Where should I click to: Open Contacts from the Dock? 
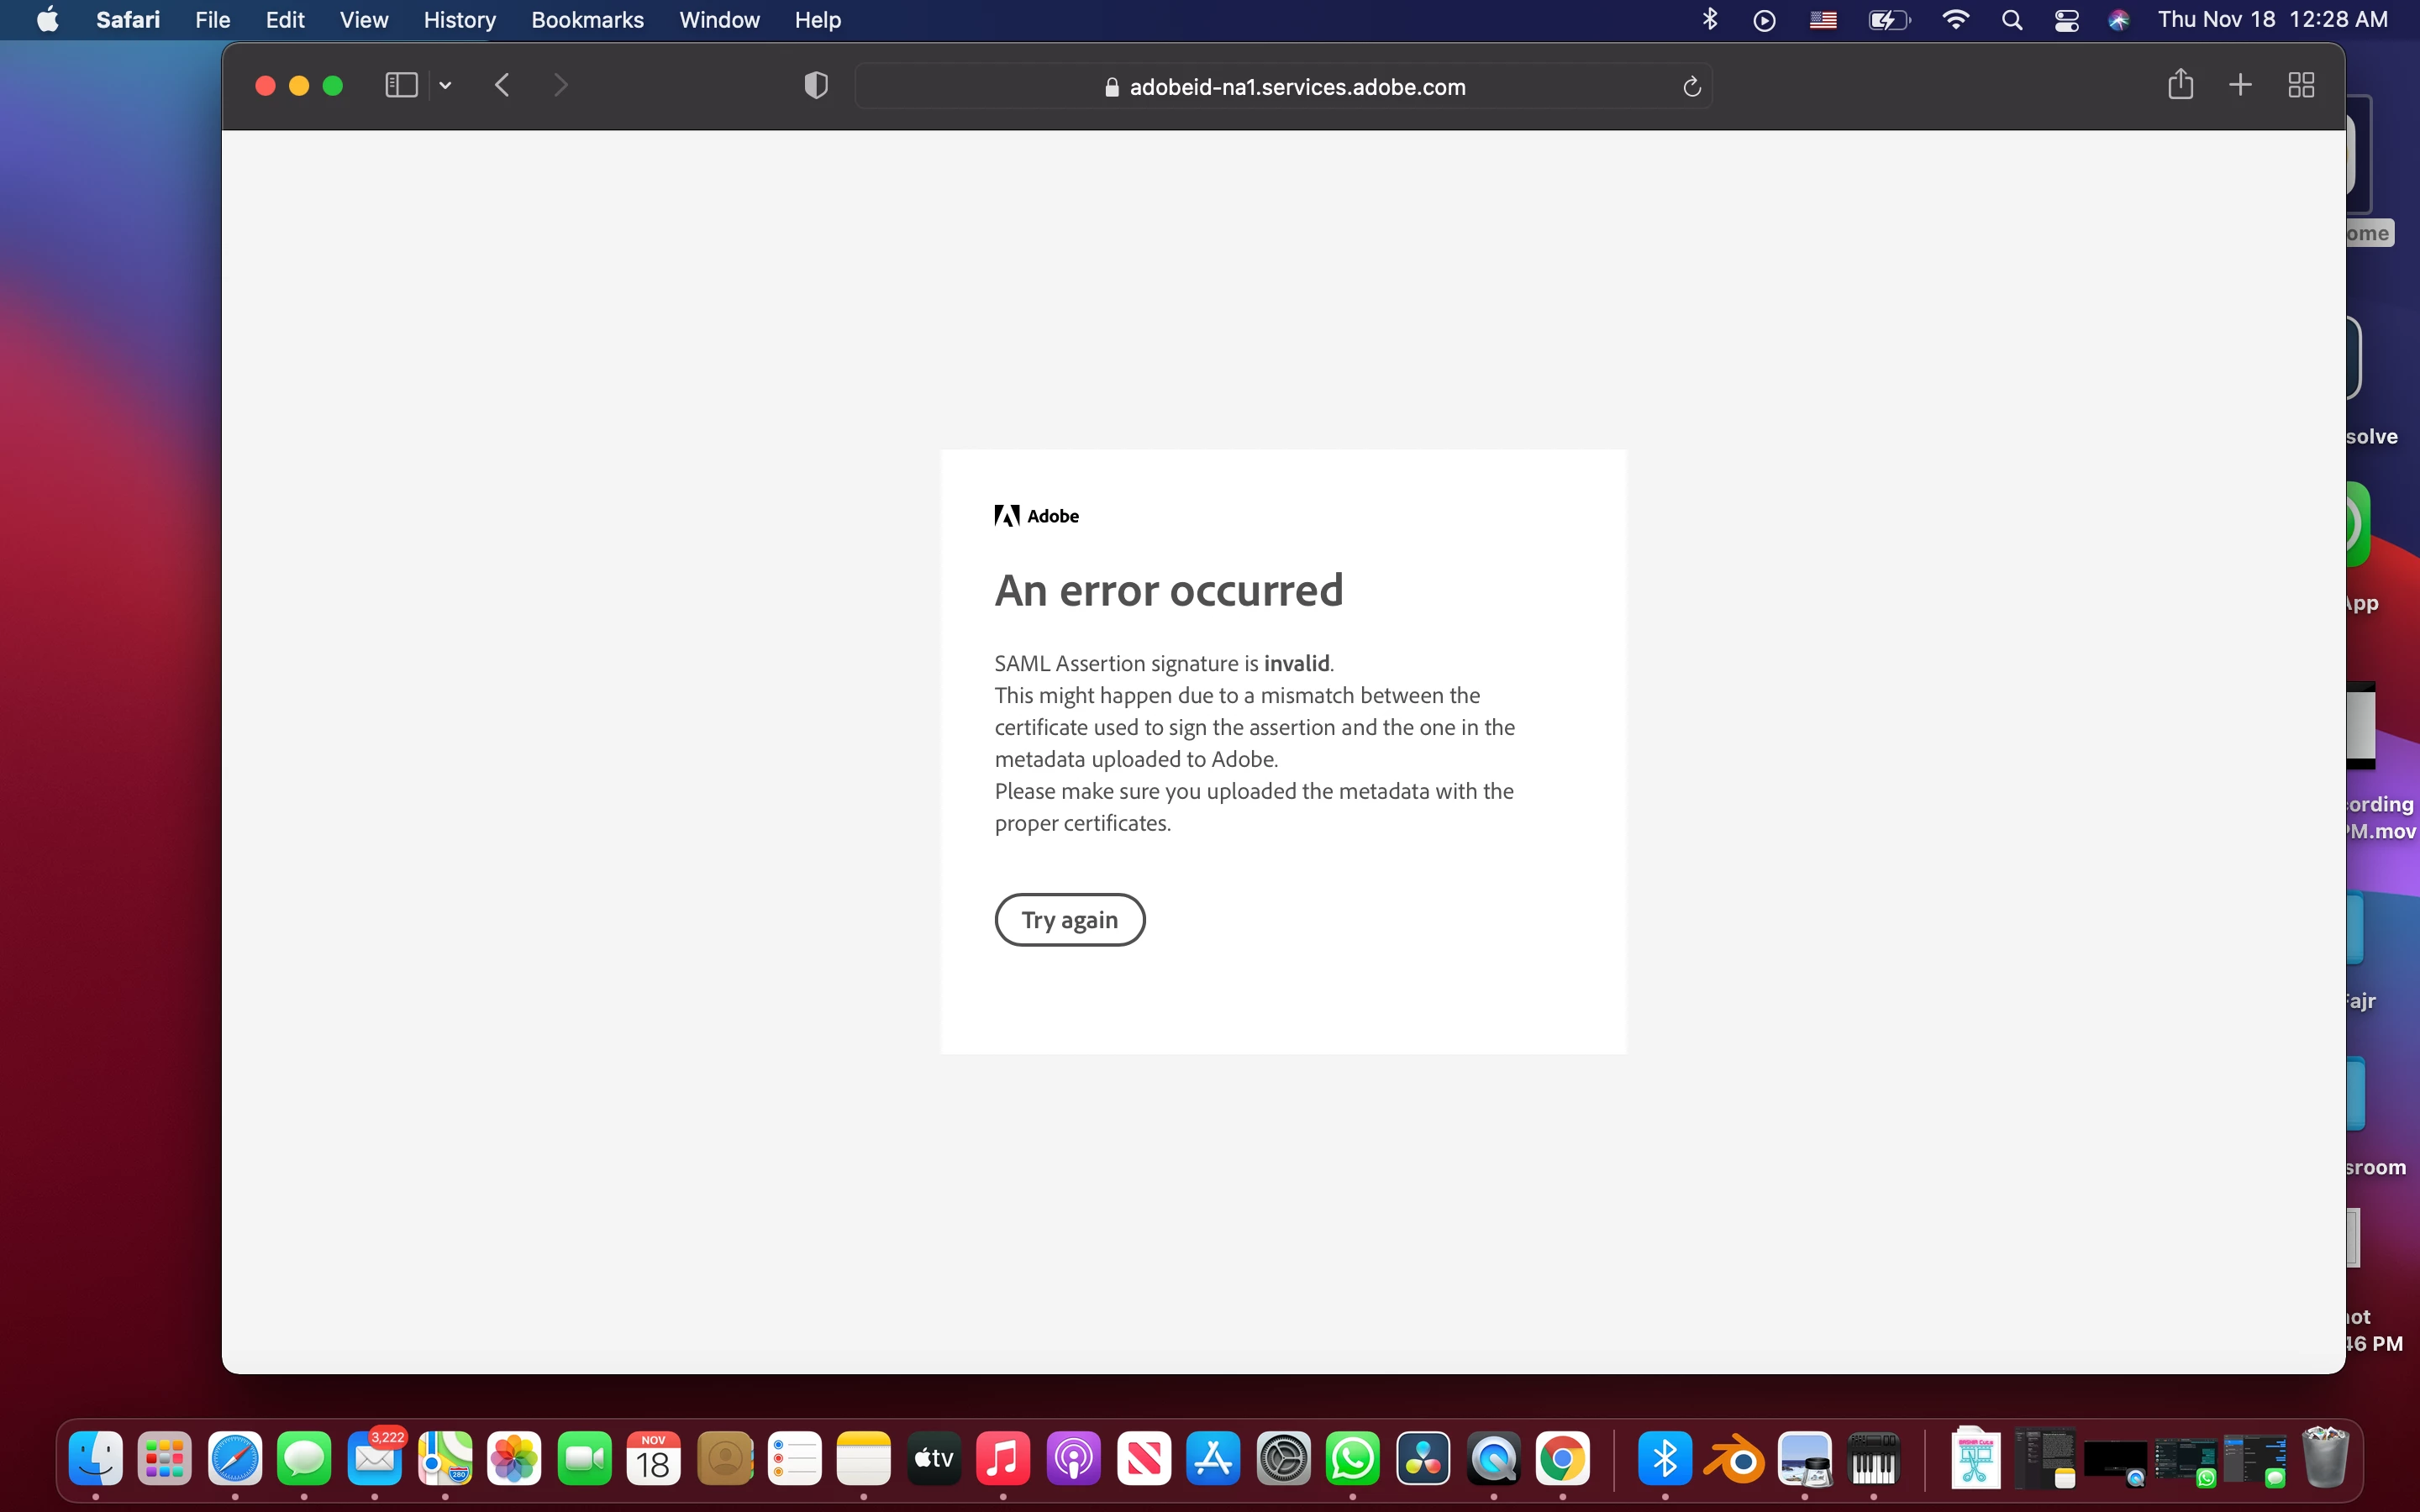tap(725, 1459)
